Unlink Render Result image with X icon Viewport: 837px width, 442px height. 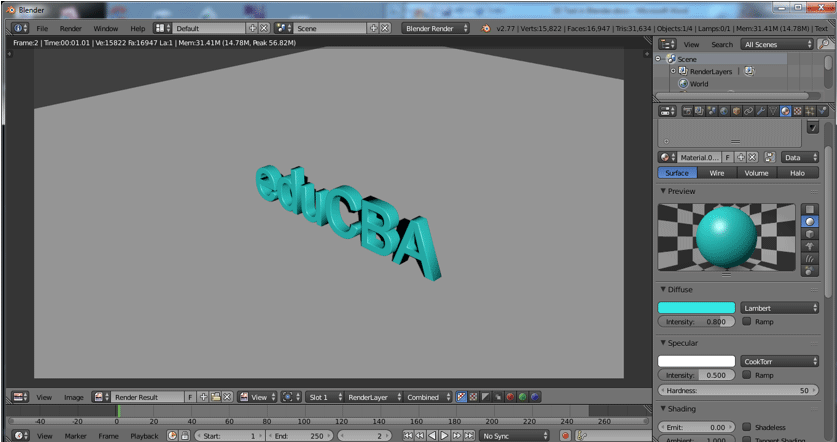(227, 397)
